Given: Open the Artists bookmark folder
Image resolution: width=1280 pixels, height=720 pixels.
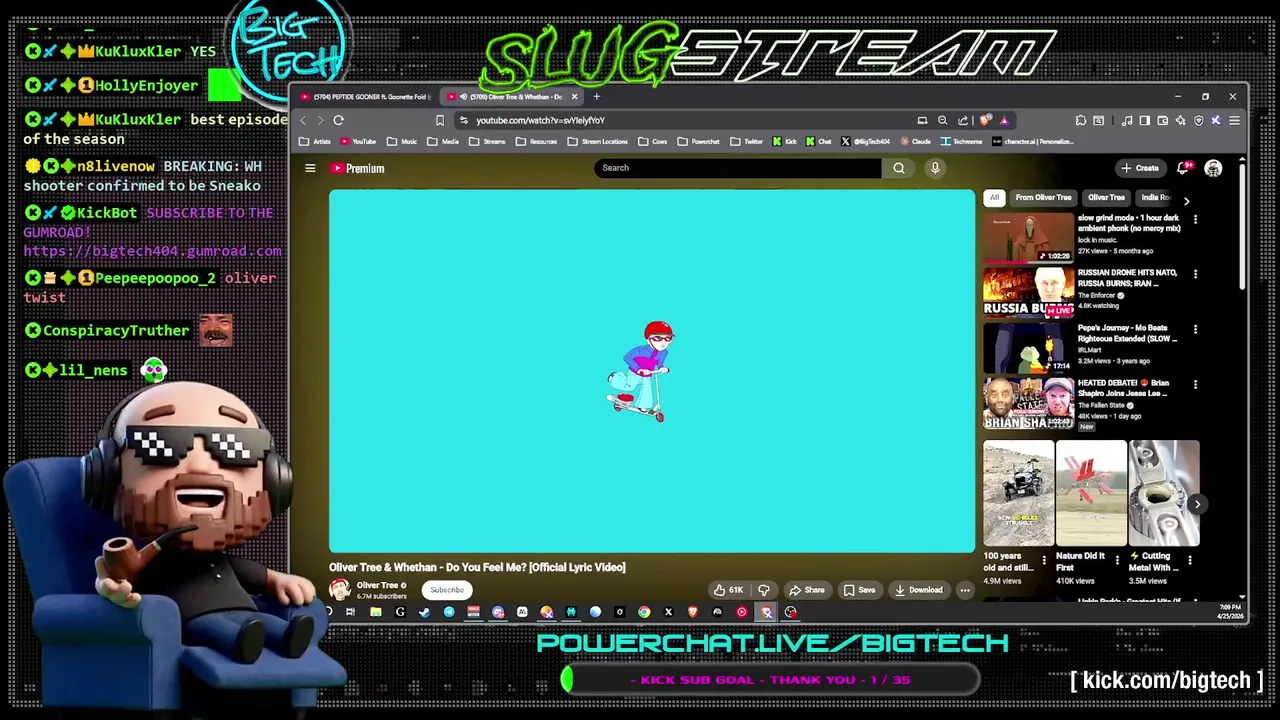Looking at the screenshot, I should pos(315,142).
